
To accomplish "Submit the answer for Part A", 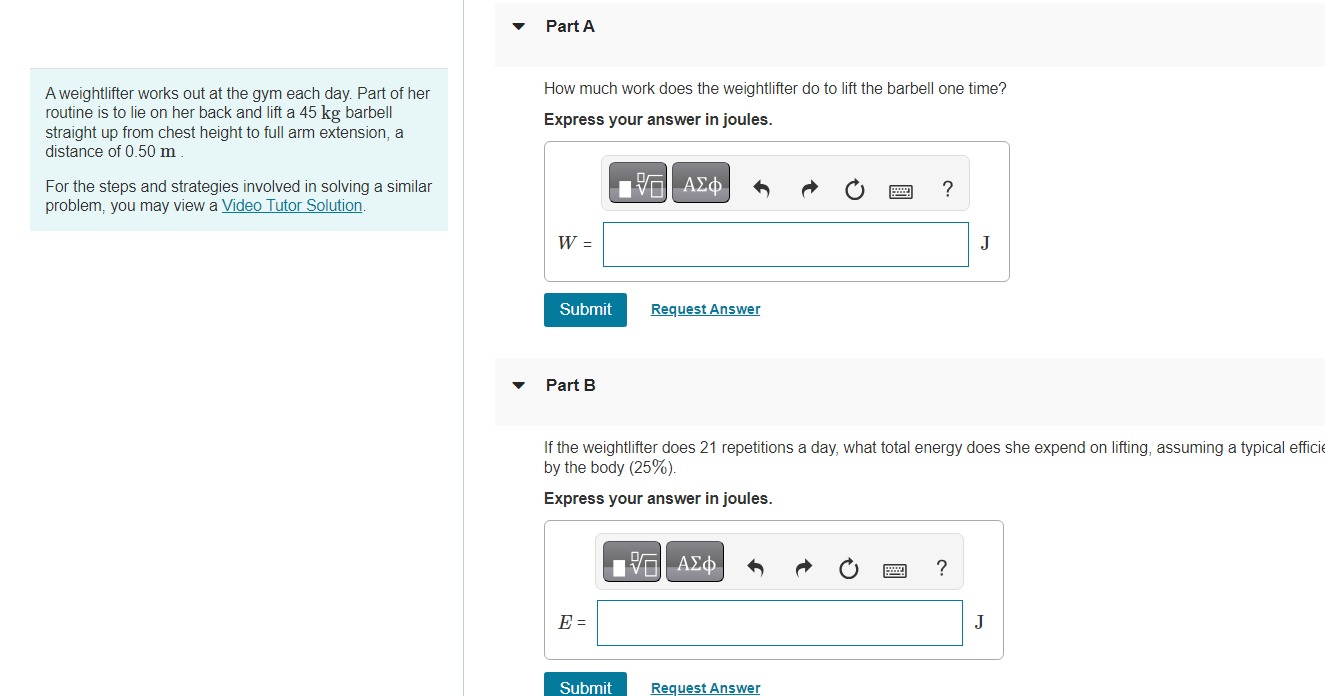I will click(584, 309).
